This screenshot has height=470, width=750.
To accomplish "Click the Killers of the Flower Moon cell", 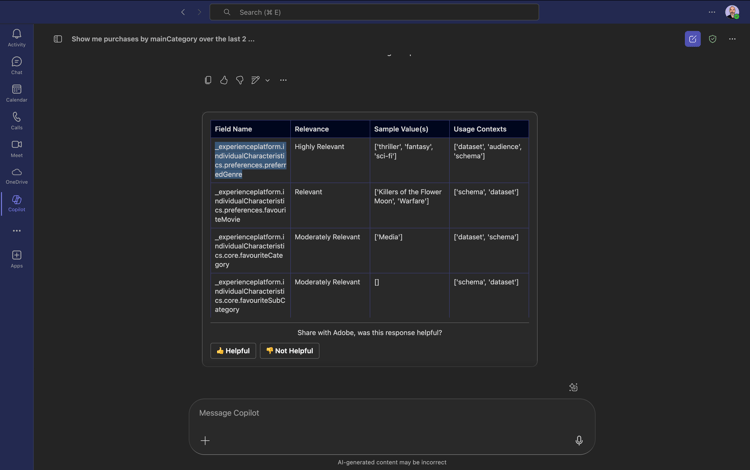I will pyautogui.click(x=409, y=206).
